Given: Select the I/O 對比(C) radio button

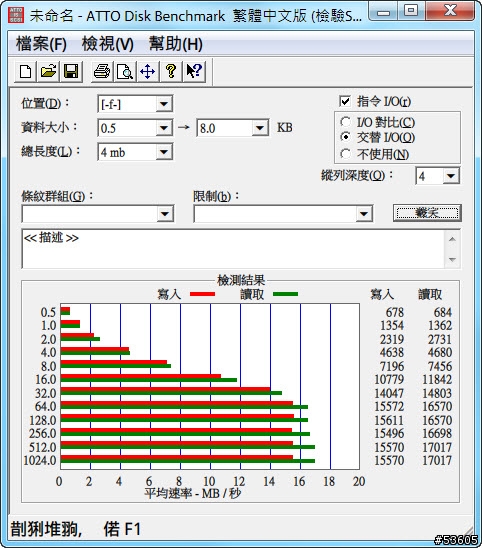Looking at the screenshot, I should [345, 122].
